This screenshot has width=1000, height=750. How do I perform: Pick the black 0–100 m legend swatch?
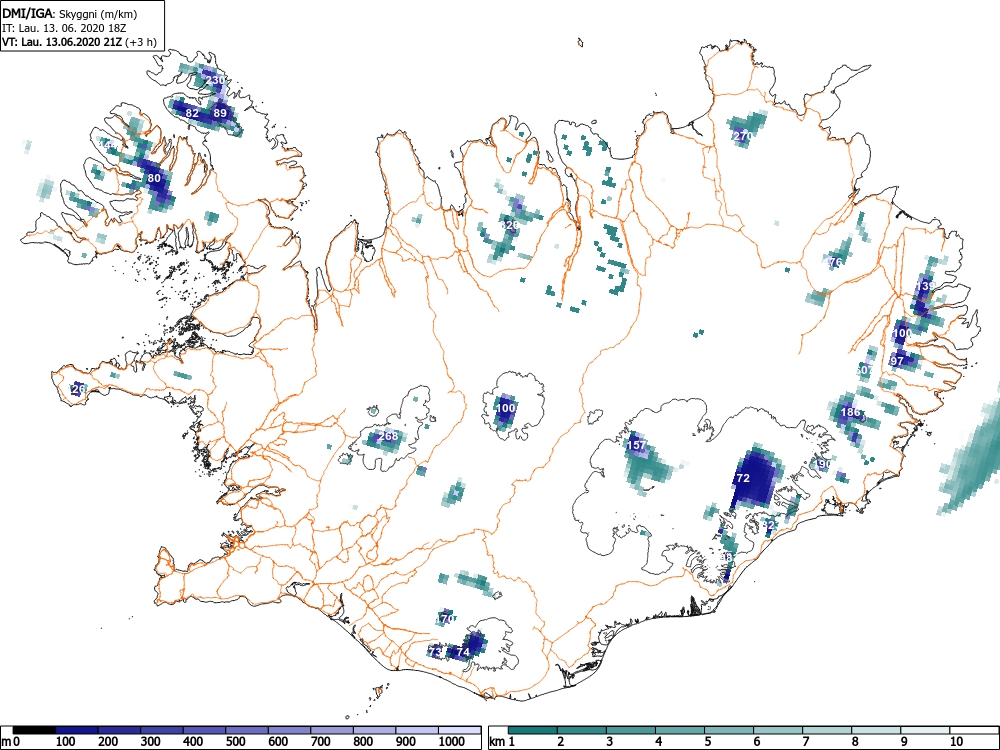point(34,730)
